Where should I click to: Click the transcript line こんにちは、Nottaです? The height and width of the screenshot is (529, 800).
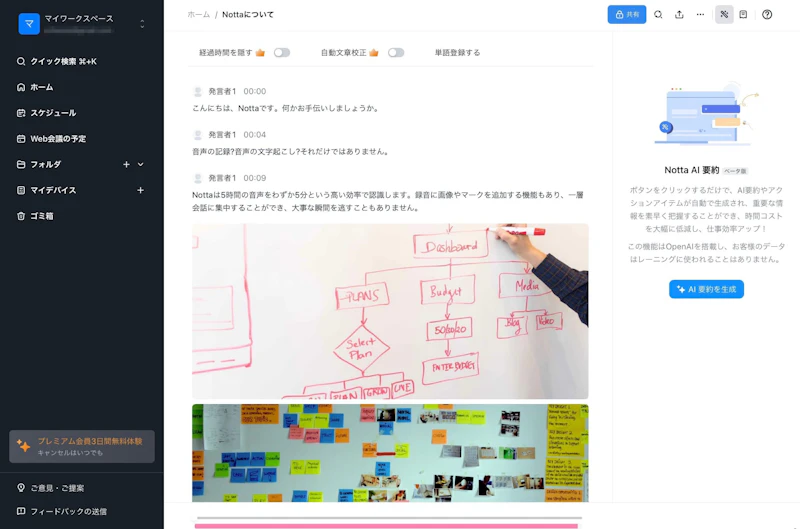[x=286, y=108]
